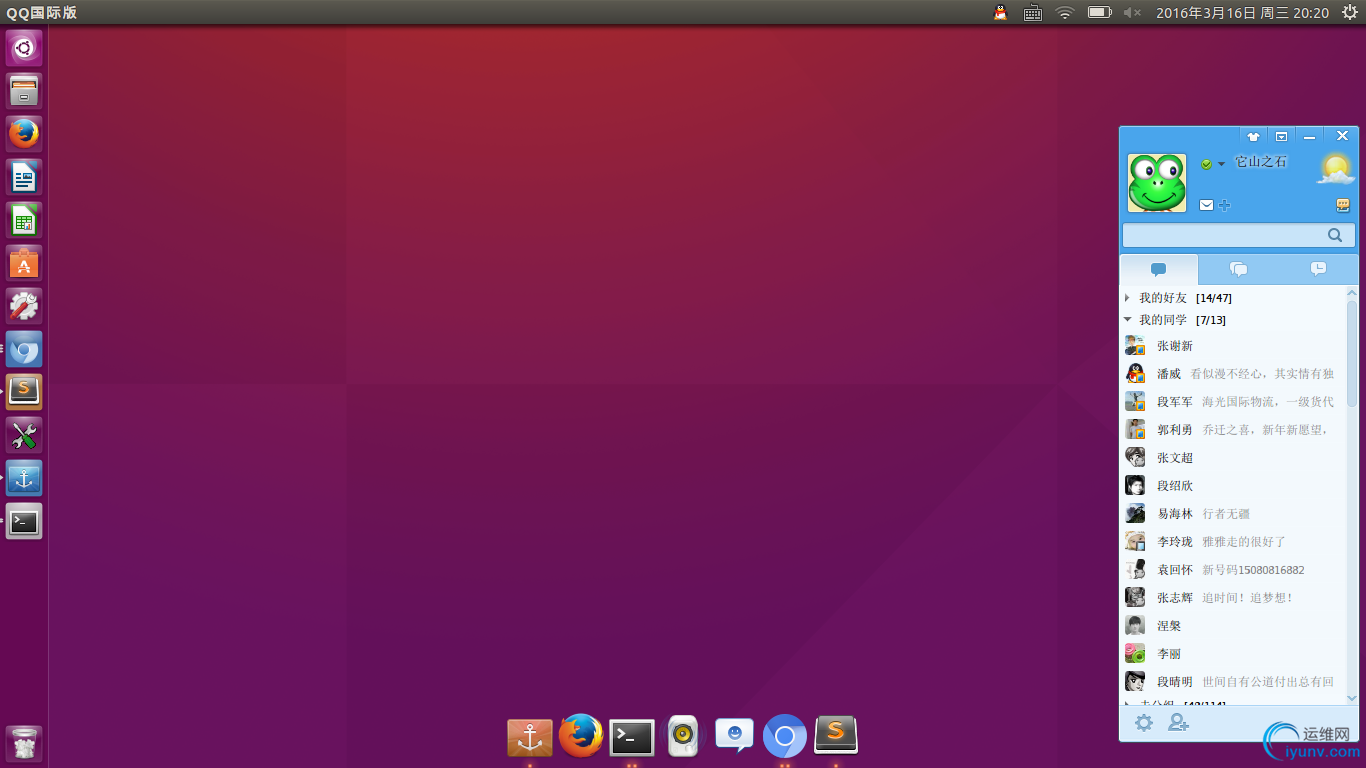Open the QQ main menu dropdown button in title bar
The height and width of the screenshot is (768, 1366).
pyautogui.click(x=1281, y=136)
